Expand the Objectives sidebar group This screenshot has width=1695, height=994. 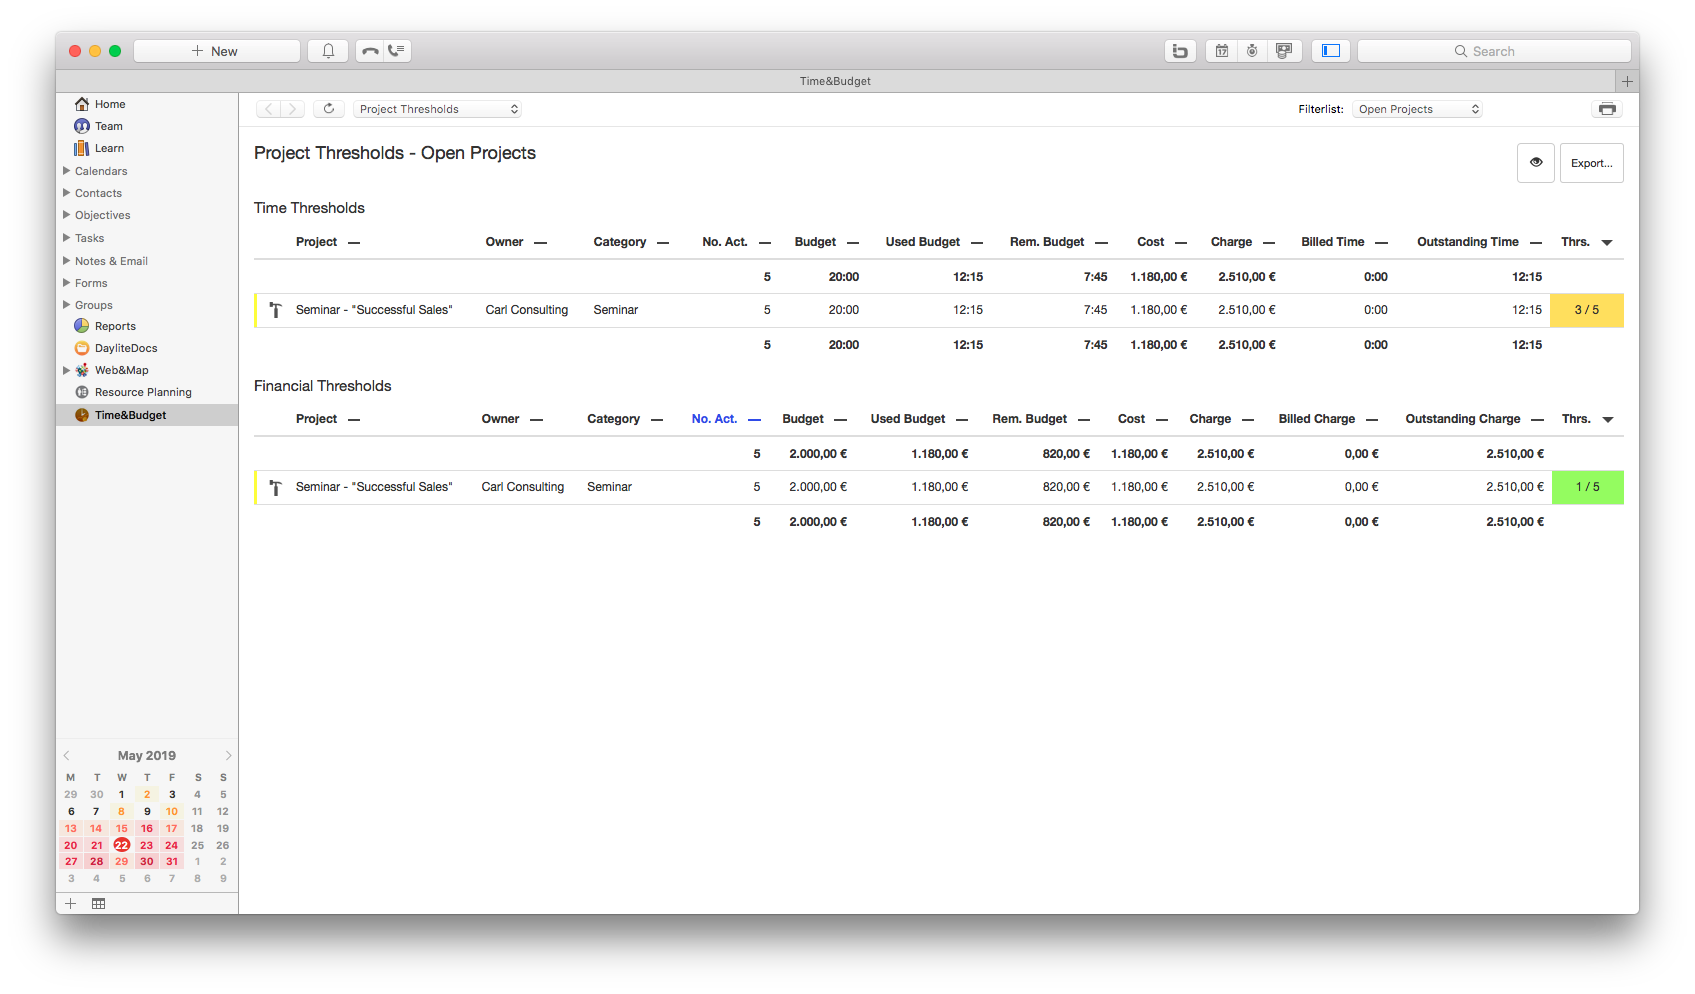(x=66, y=215)
